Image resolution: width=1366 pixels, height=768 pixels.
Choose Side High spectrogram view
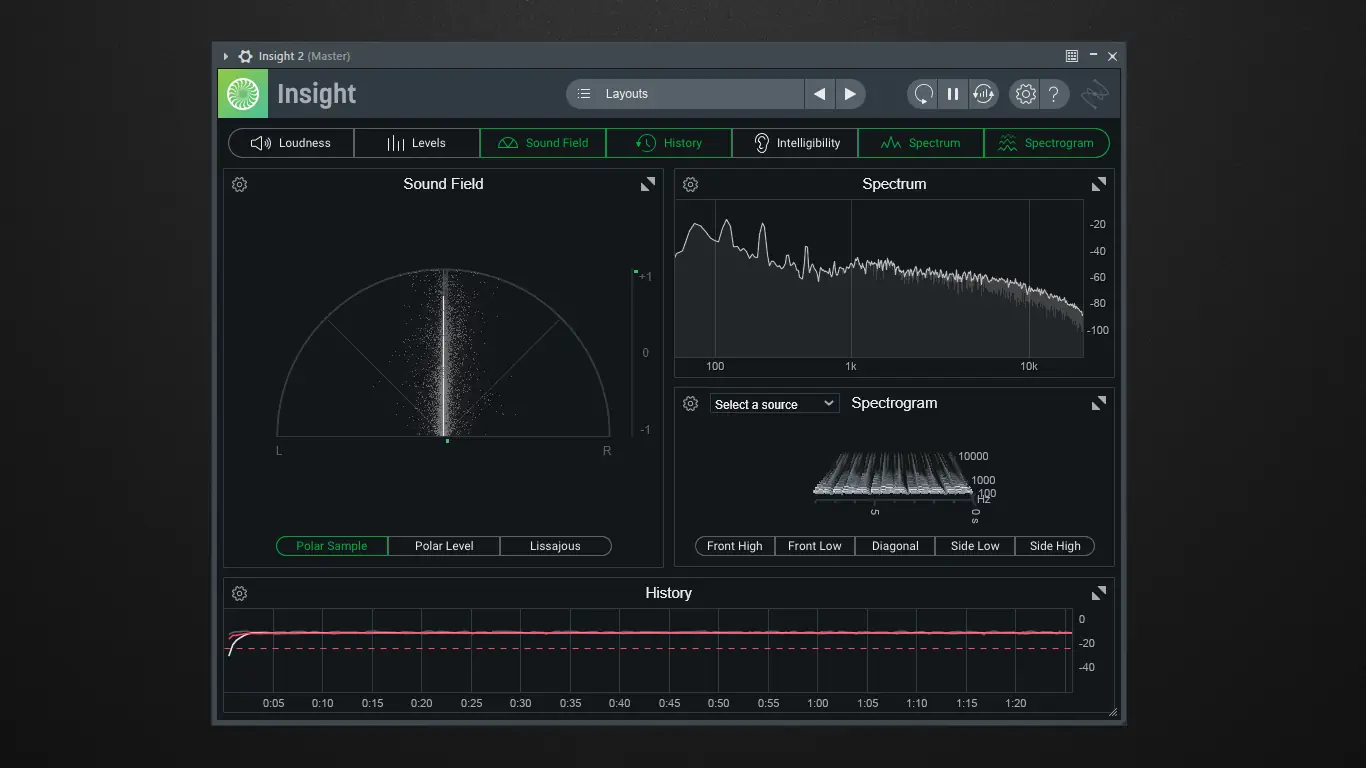1055,546
